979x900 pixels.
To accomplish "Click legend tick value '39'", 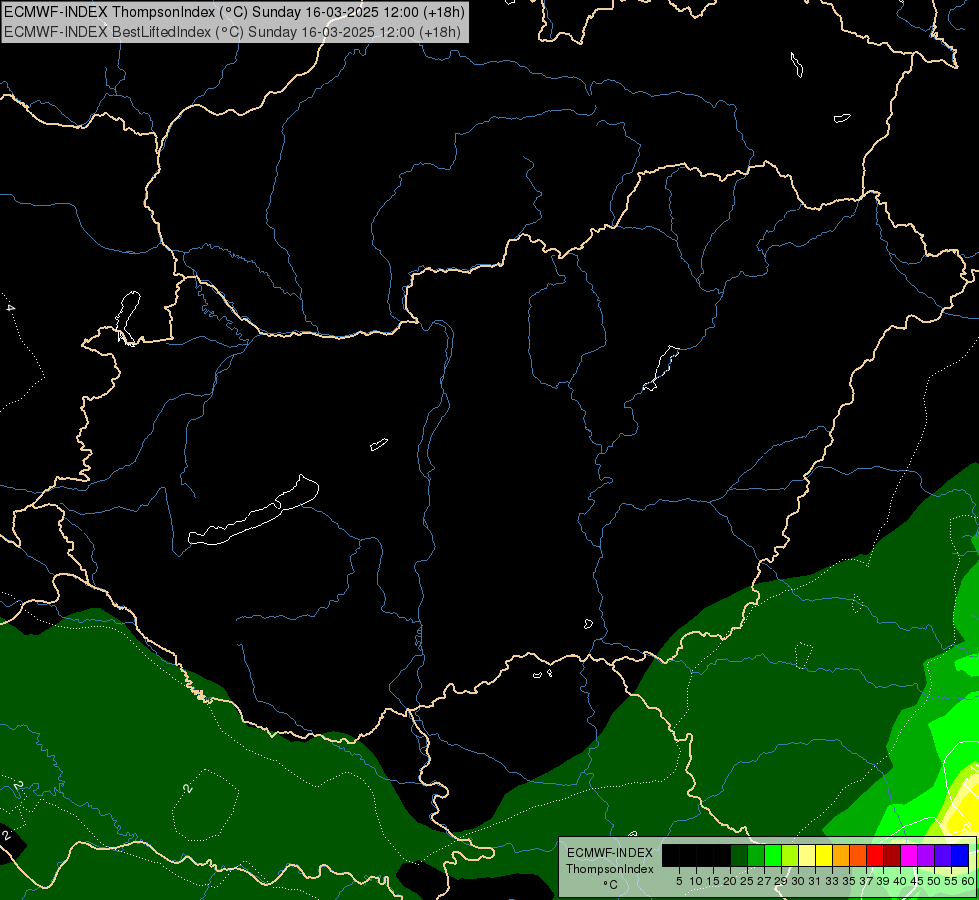I will click(883, 881).
